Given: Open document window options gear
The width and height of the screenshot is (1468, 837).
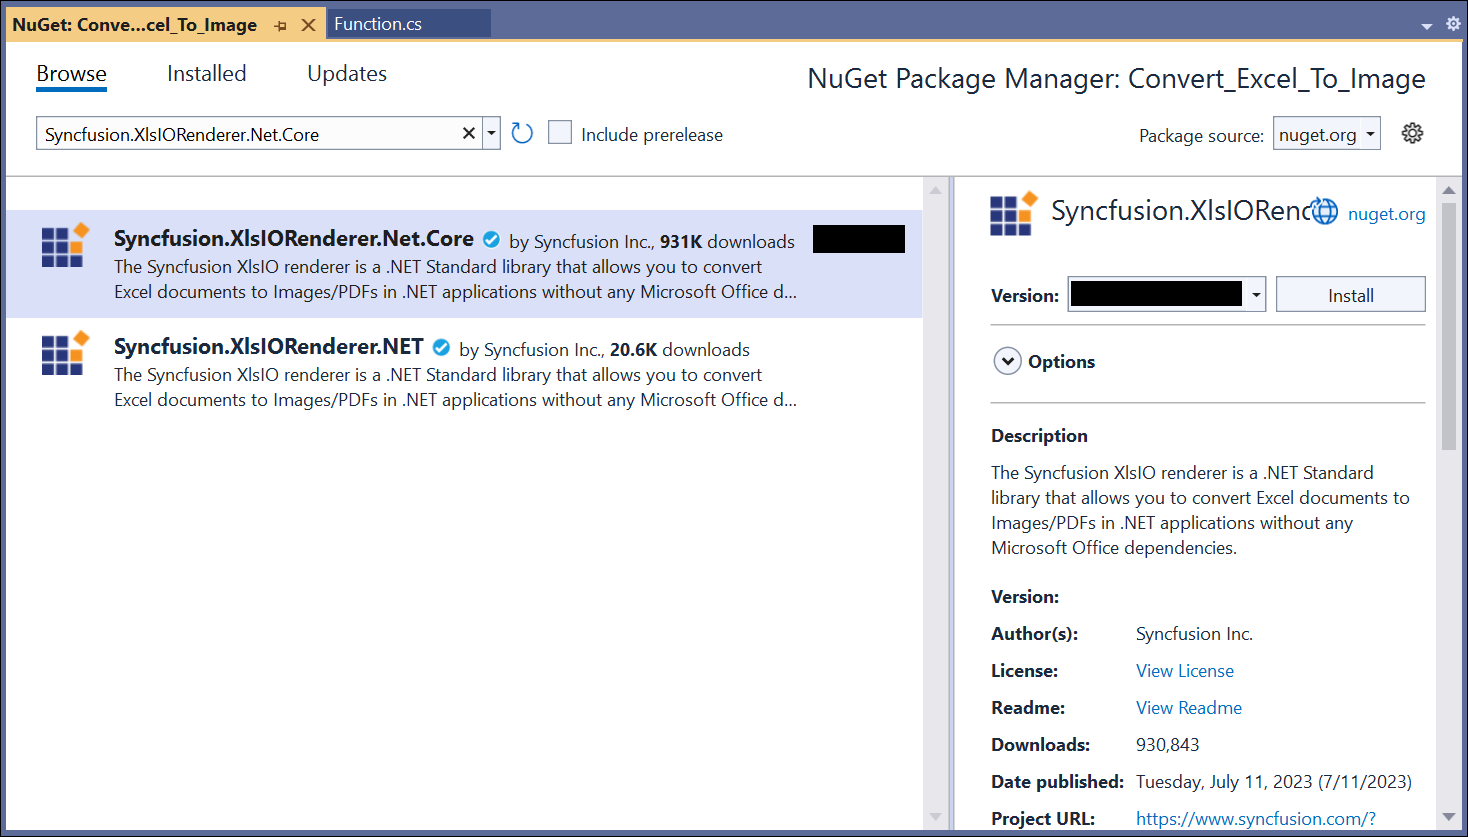Looking at the screenshot, I should coord(1453,24).
